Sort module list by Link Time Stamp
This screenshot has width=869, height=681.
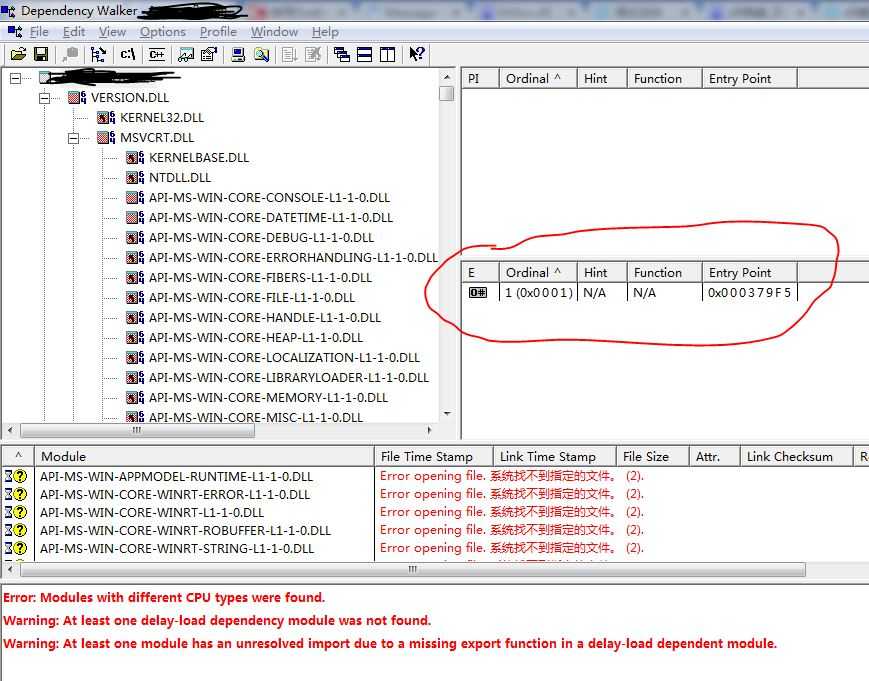(x=555, y=457)
